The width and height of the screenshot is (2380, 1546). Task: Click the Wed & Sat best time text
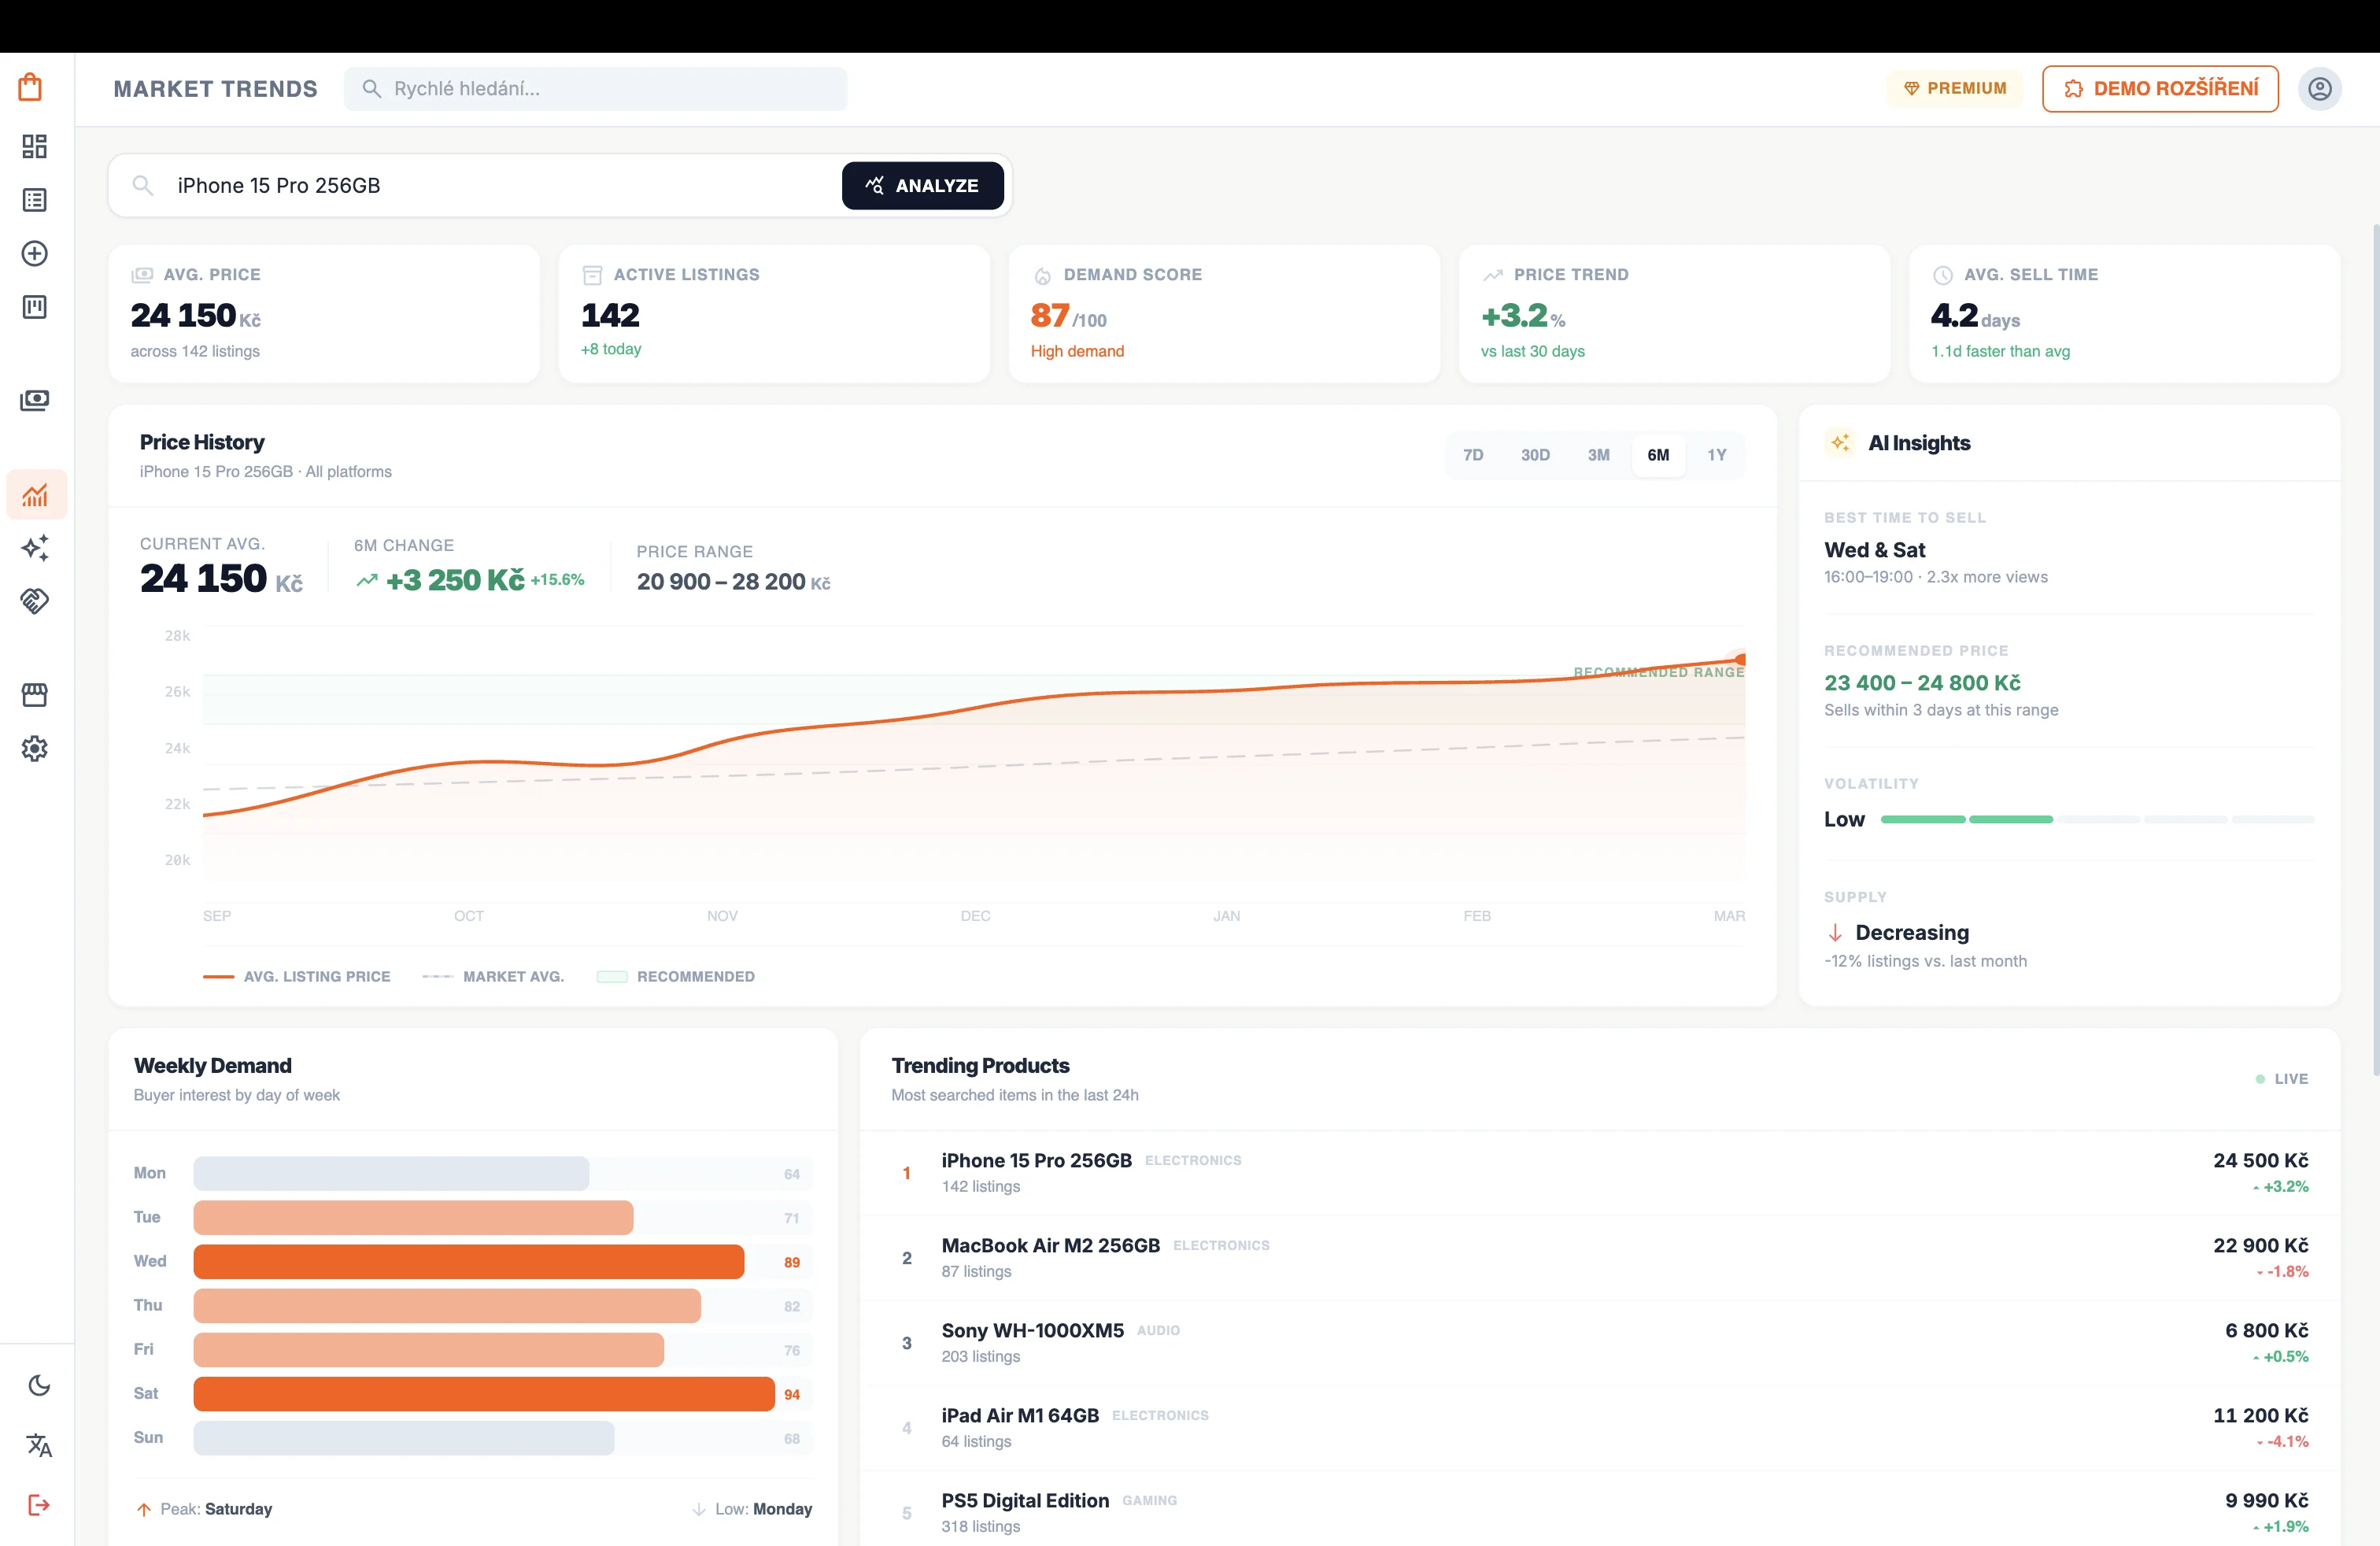(x=1874, y=550)
